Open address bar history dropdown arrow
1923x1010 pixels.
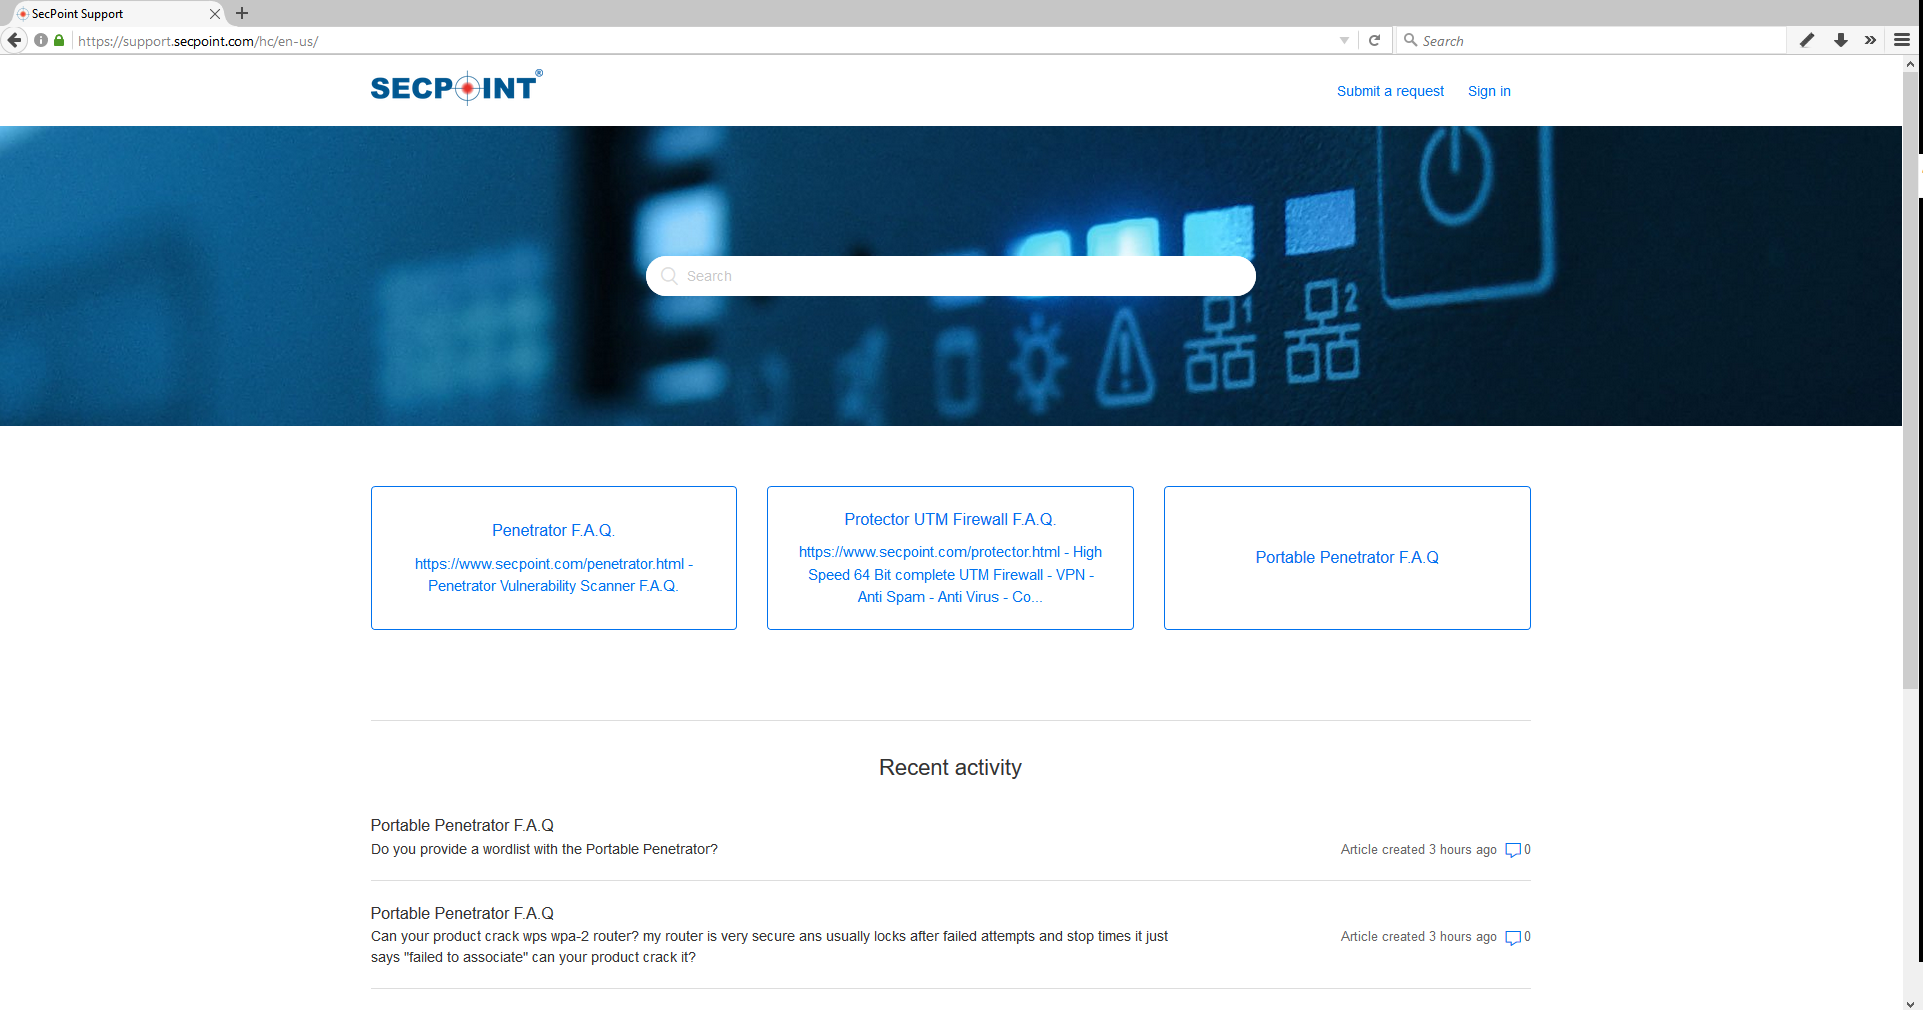pyautogui.click(x=1344, y=40)
